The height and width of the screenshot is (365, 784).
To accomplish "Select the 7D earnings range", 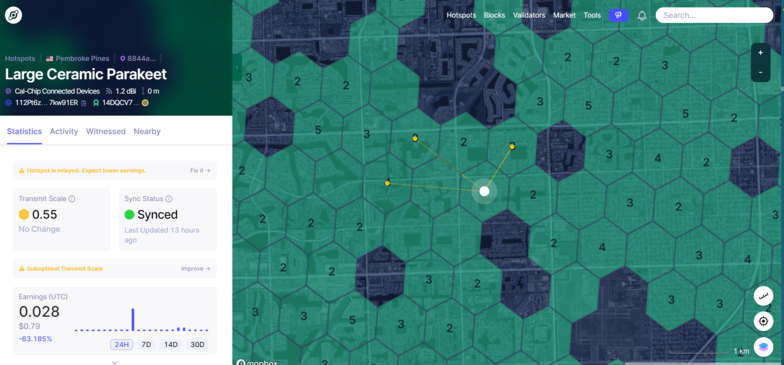I will (146, 344).
